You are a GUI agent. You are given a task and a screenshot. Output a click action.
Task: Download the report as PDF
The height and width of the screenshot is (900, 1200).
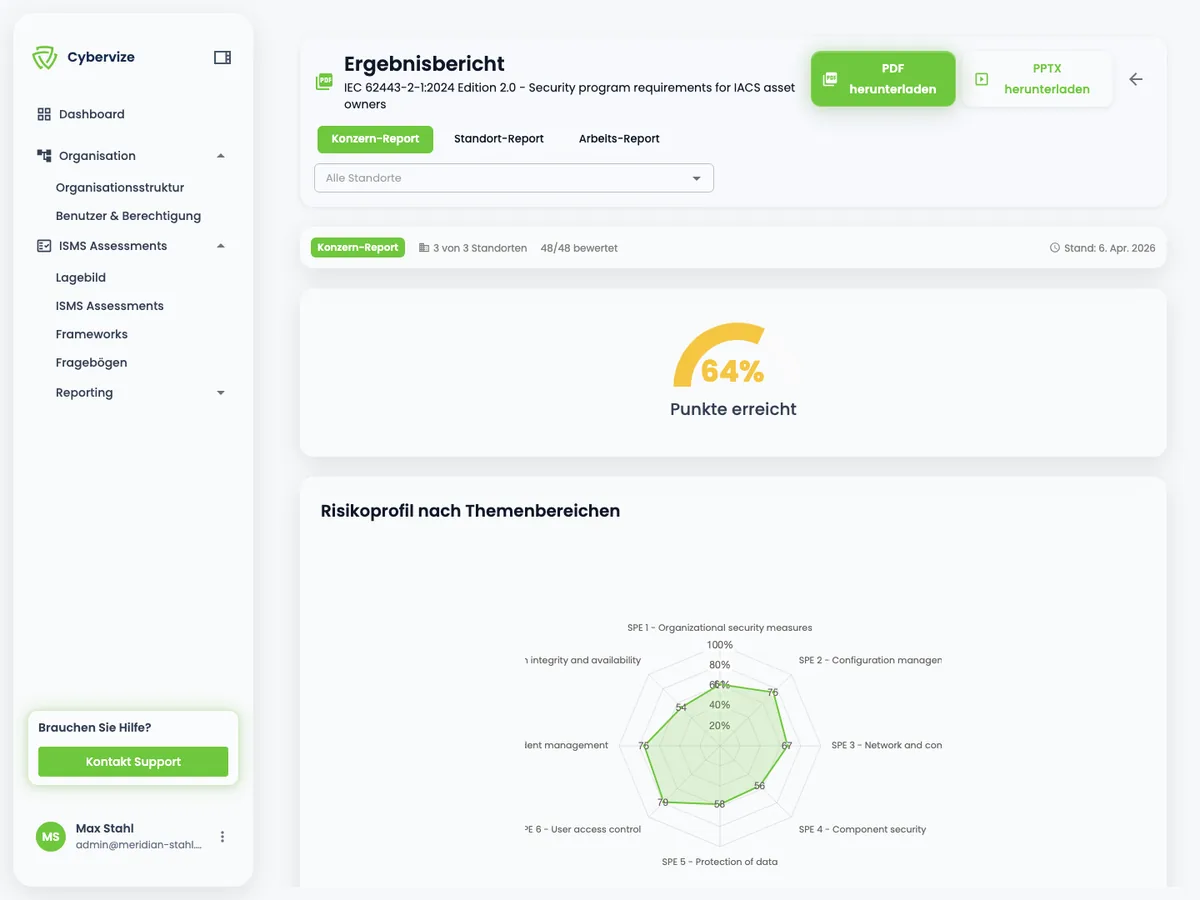pyautogui.click(x=883, y=78)
